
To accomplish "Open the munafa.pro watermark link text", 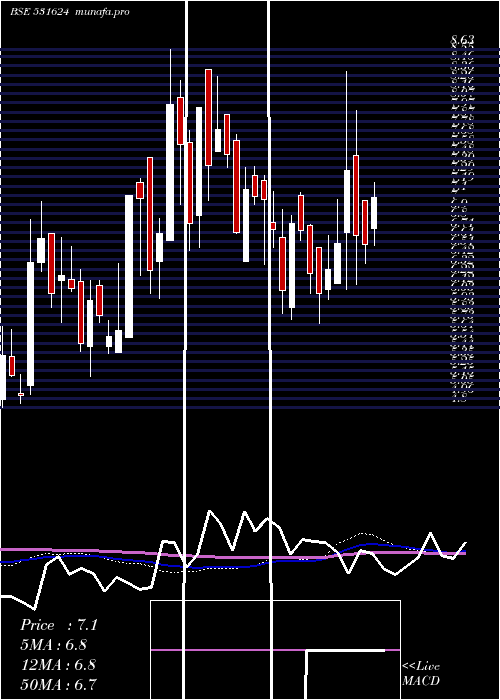I will 103,12.
